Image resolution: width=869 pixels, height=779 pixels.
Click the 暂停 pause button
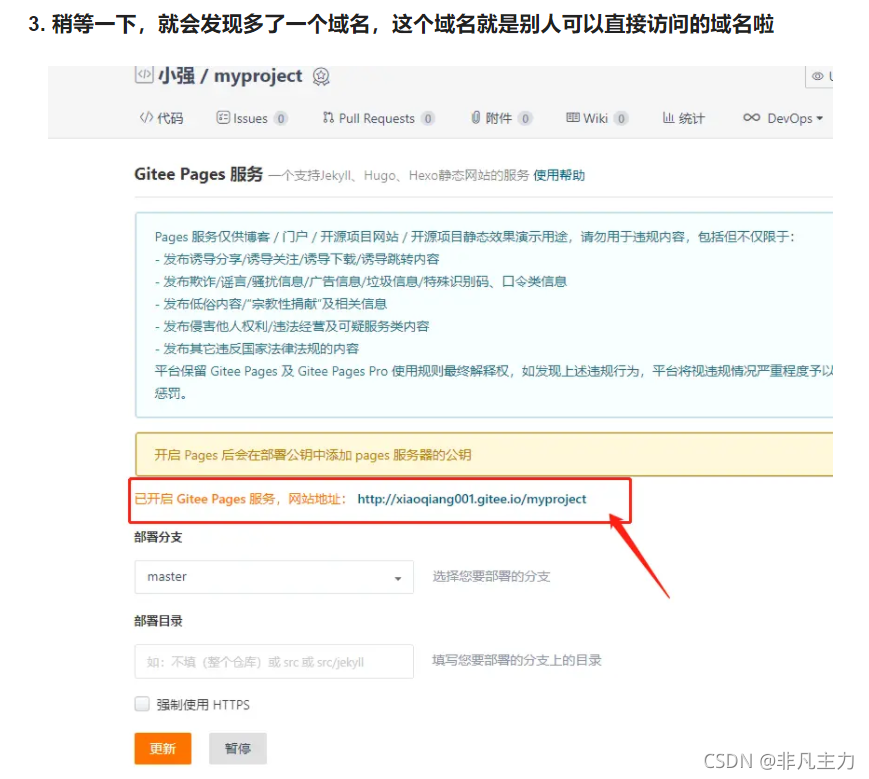click(238, 749)
